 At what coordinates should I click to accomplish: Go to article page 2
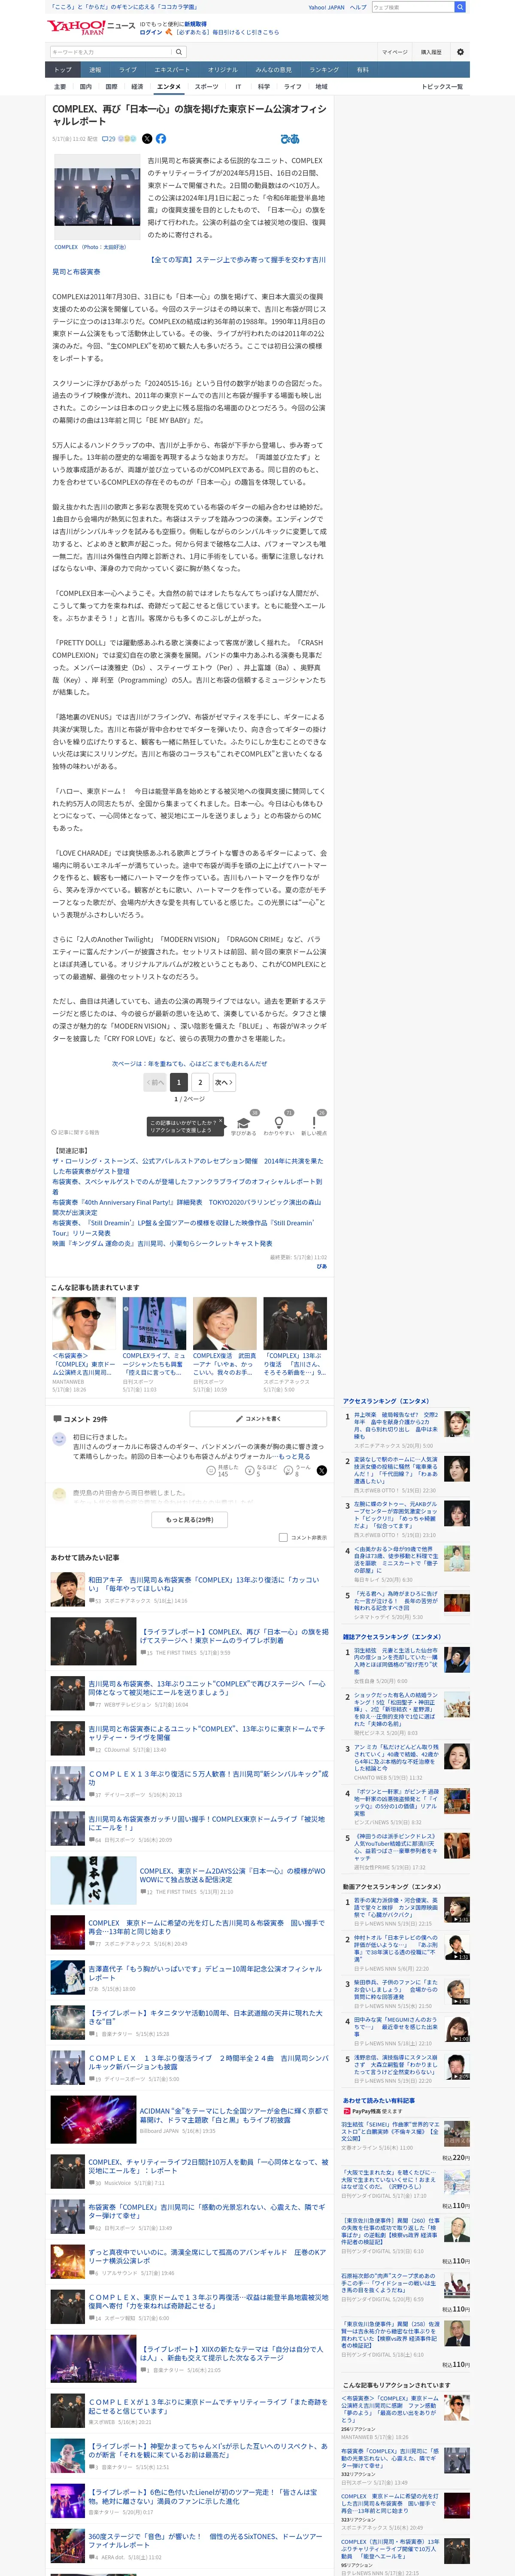[x=200, y=1081]
